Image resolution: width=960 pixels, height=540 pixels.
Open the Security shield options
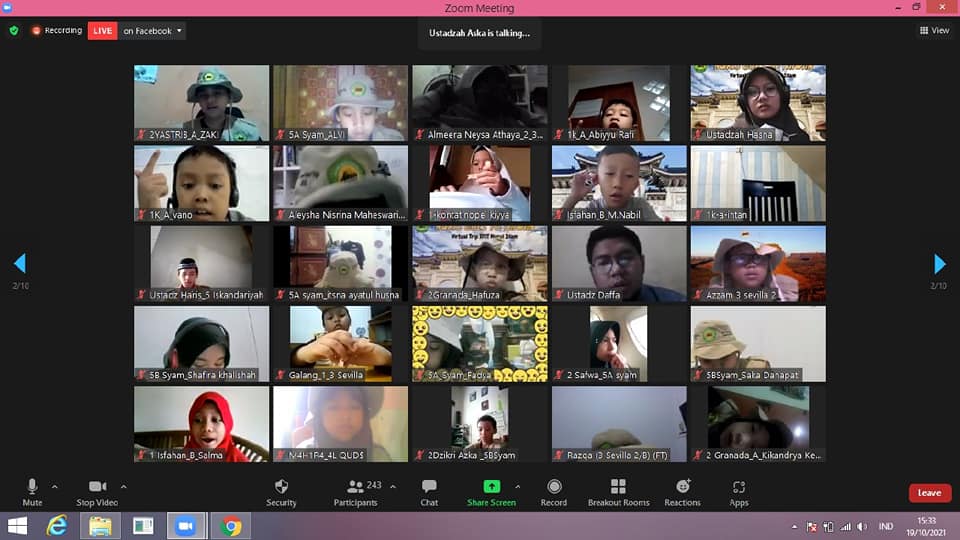point(281,488)
